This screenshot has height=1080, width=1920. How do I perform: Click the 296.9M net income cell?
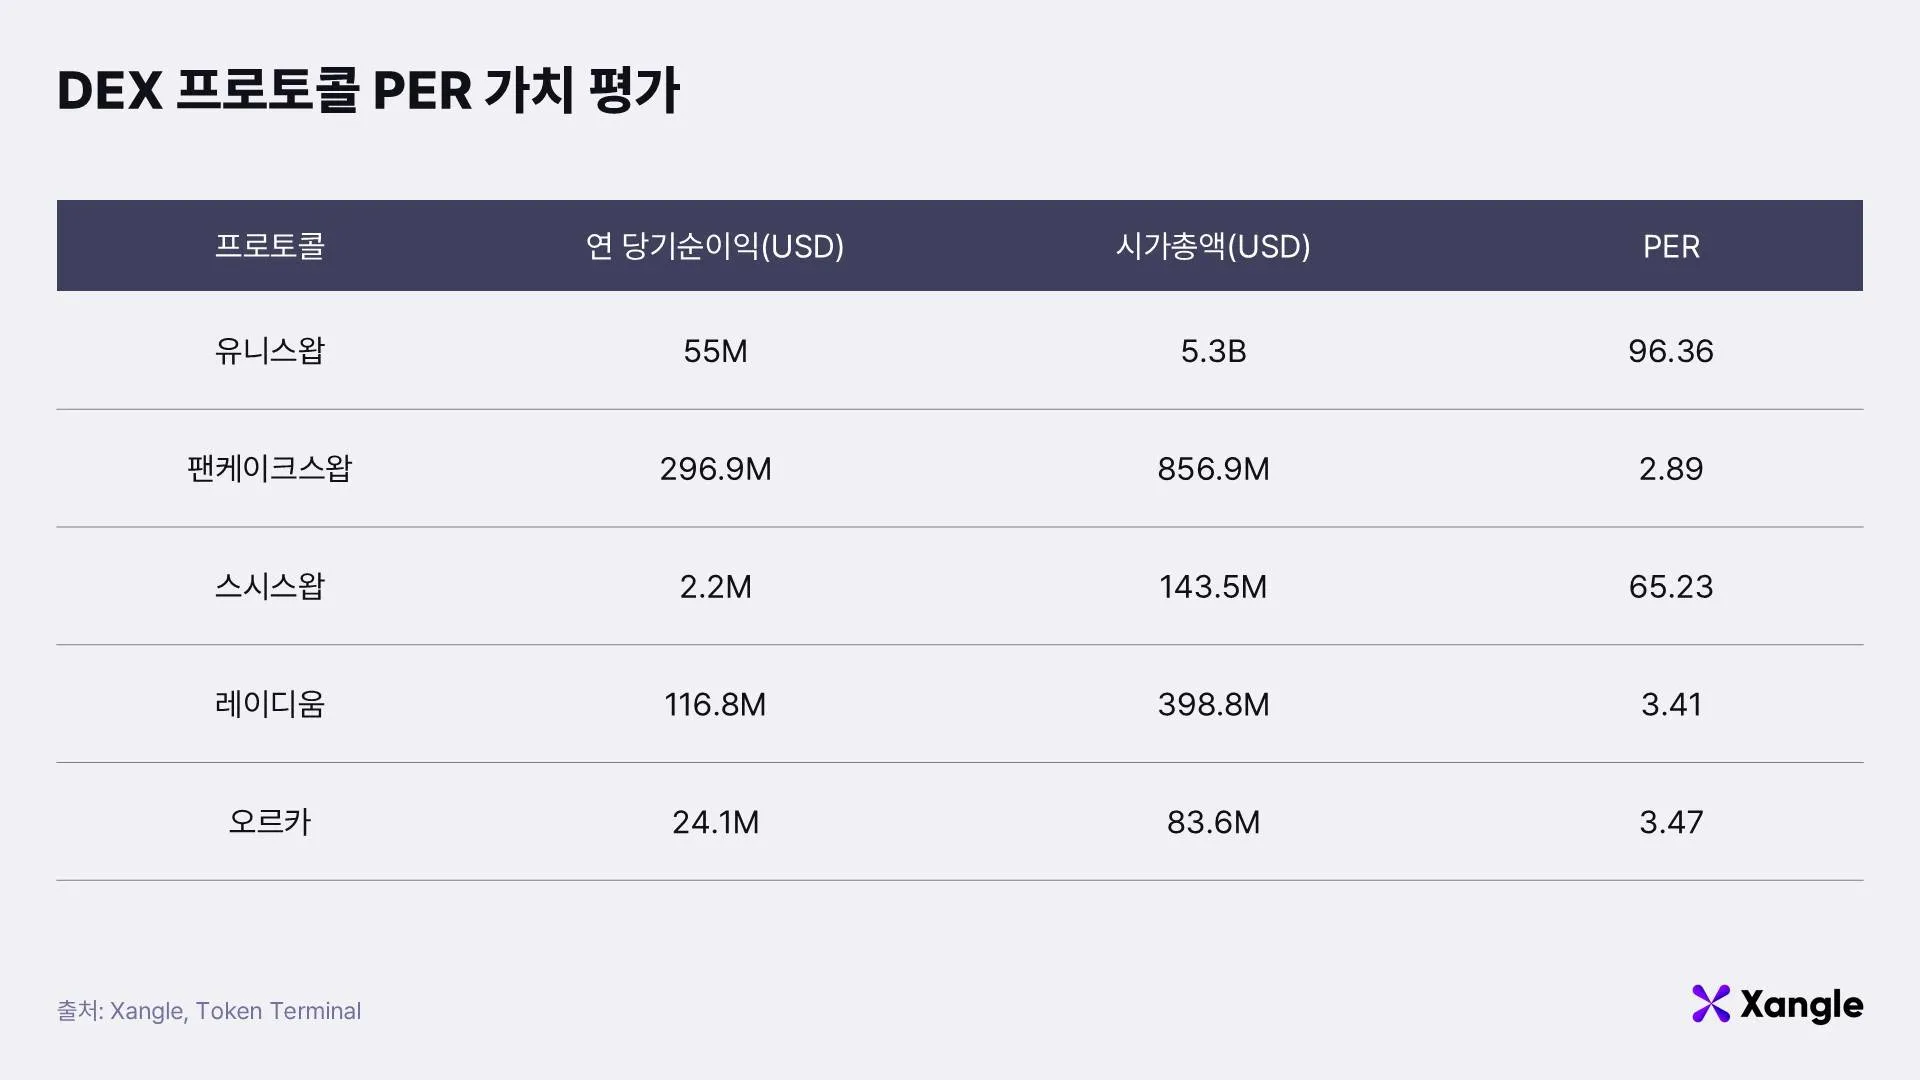click(714, 469)
